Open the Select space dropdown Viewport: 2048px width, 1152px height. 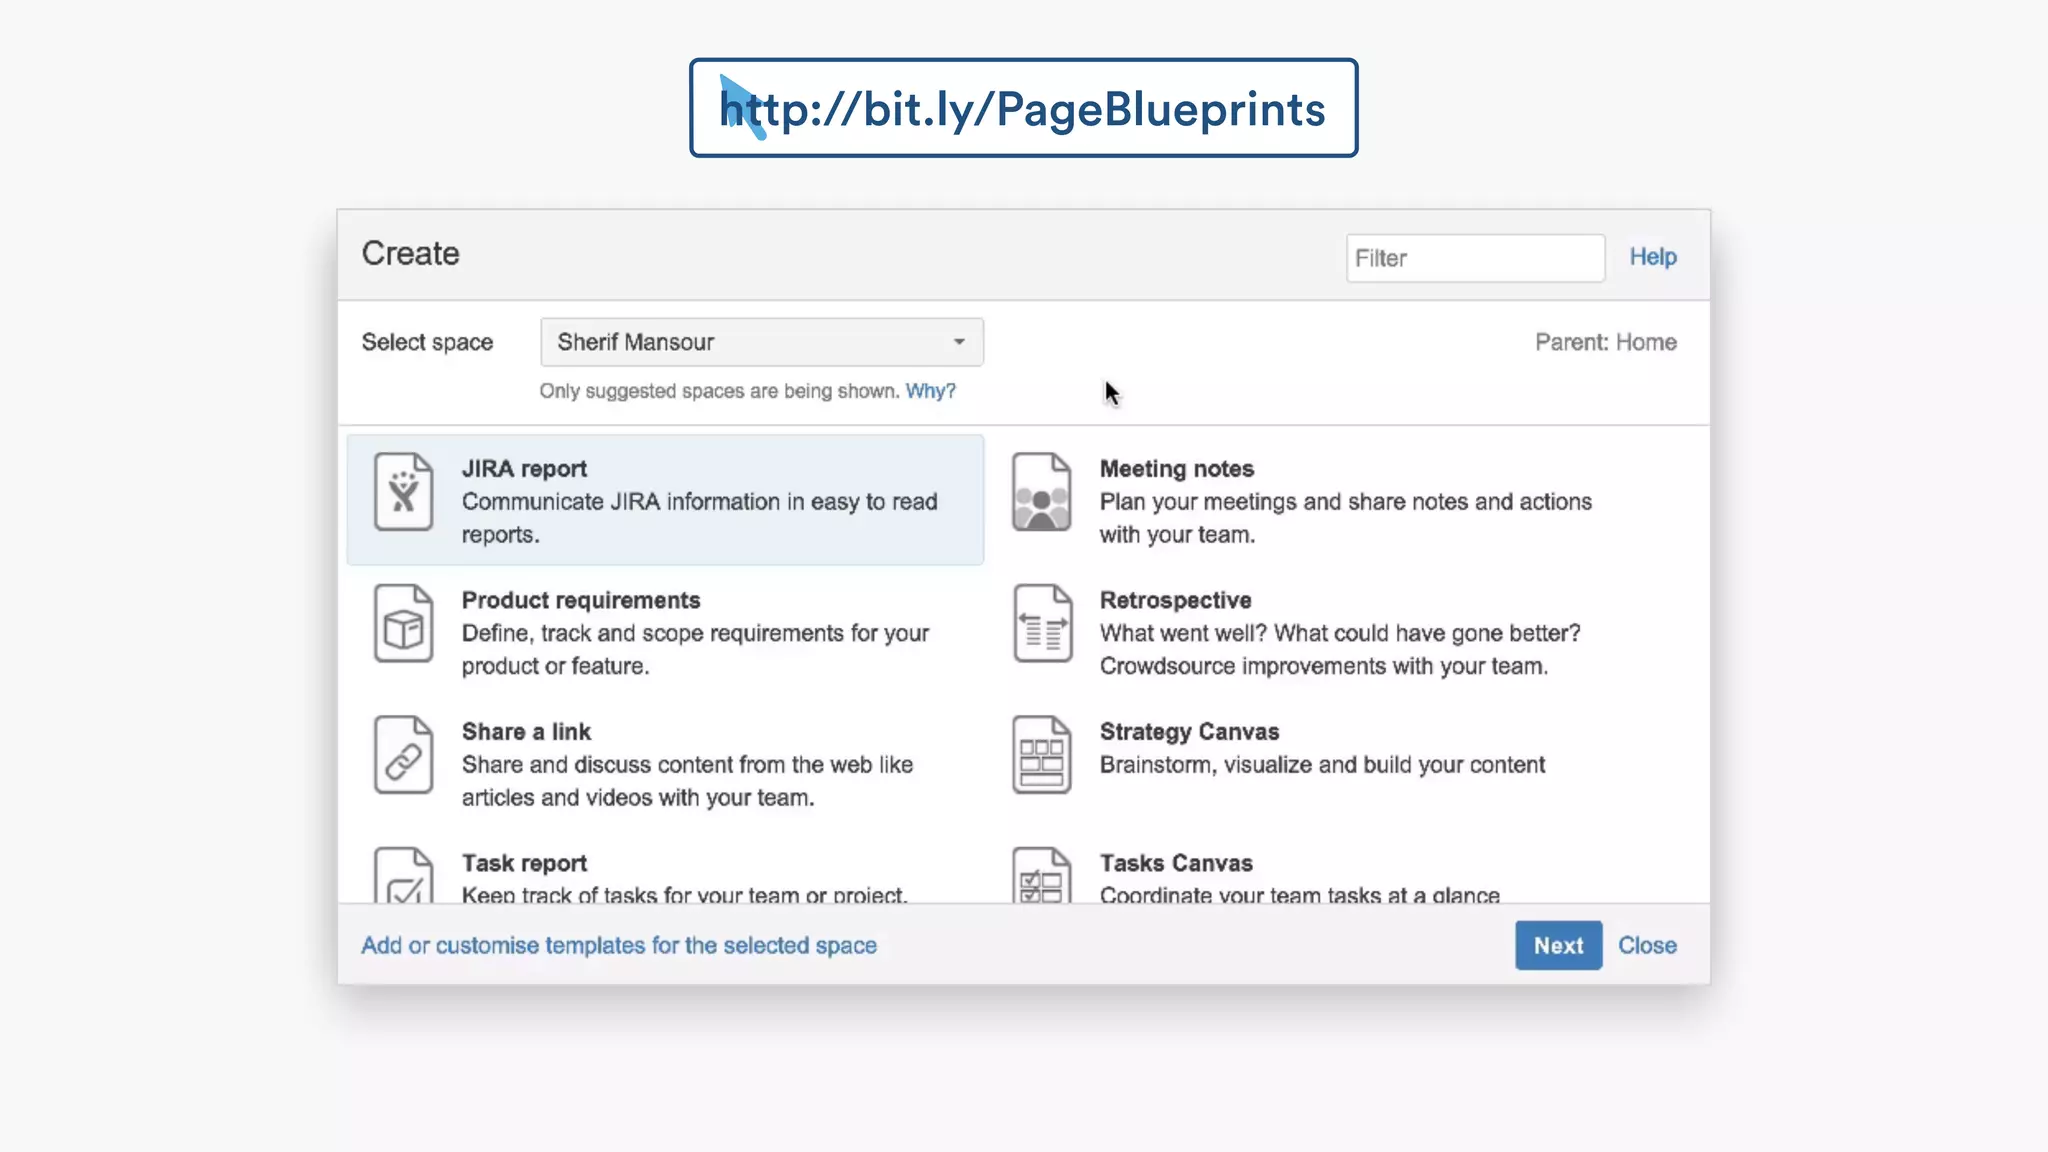(761, 342)
